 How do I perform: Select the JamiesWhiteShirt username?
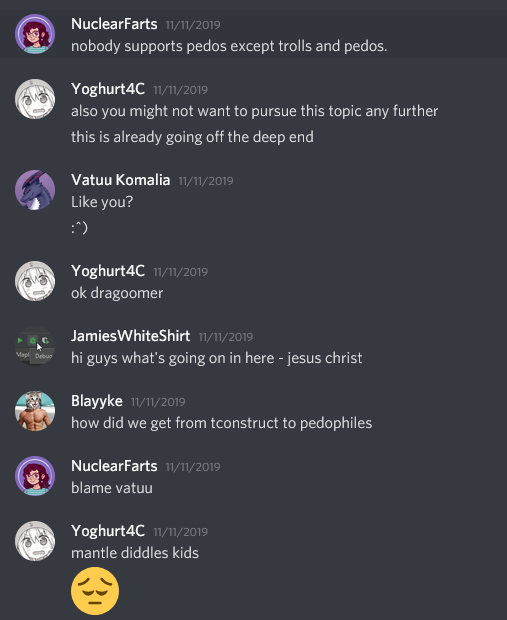131,336
